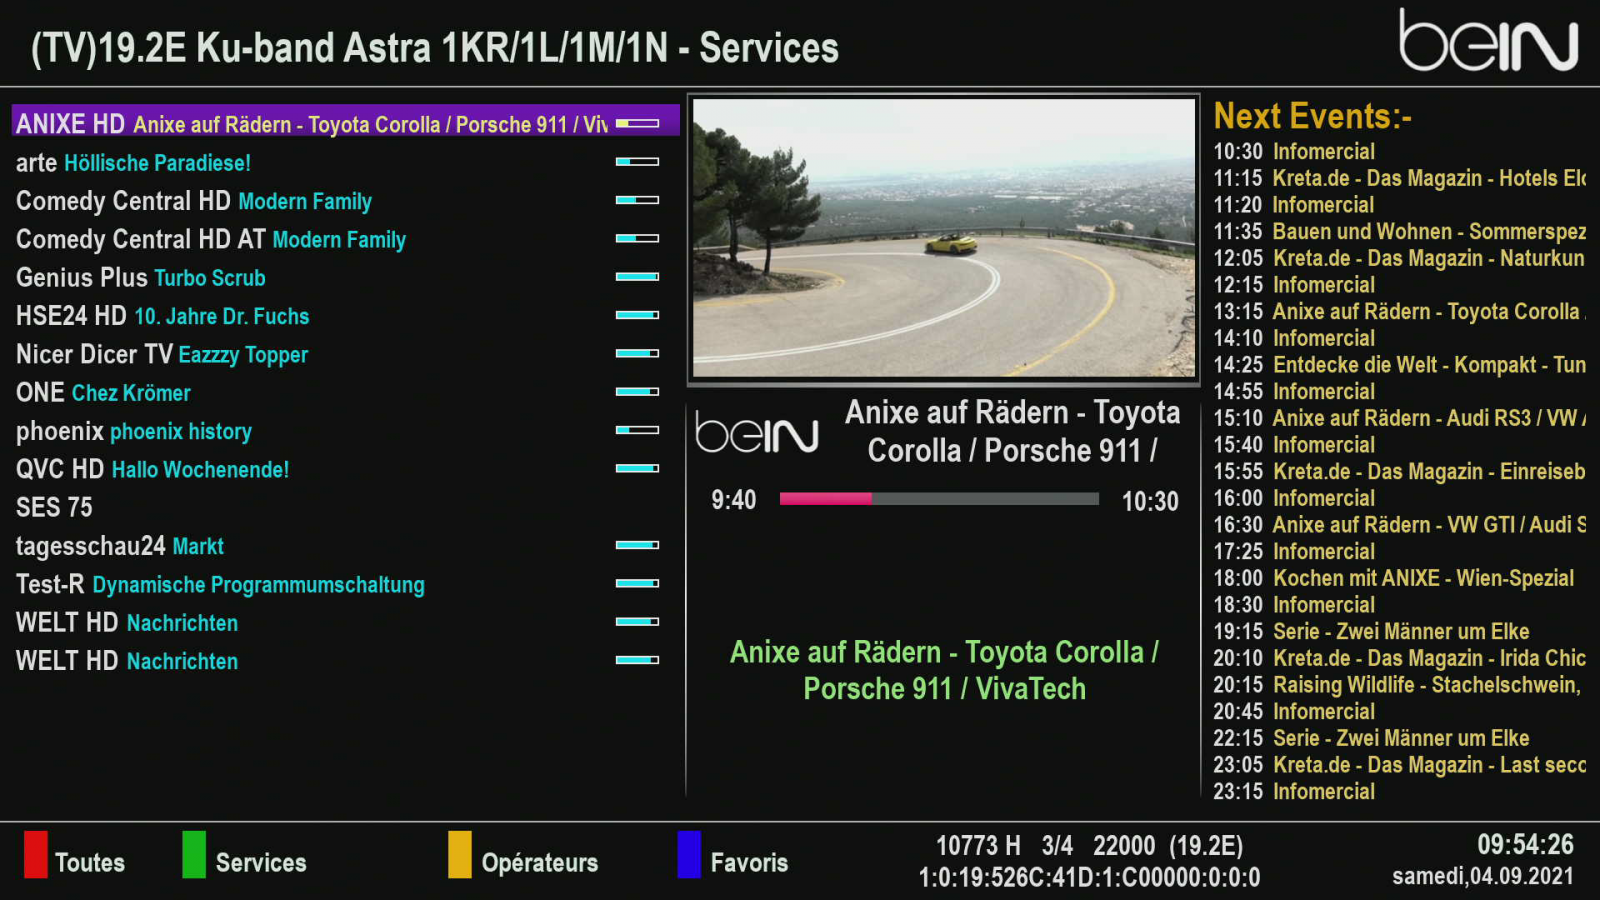1600x900 pixels.
Task: Click the service reference 1:0:19:526C string
Action: (1089, 877)
